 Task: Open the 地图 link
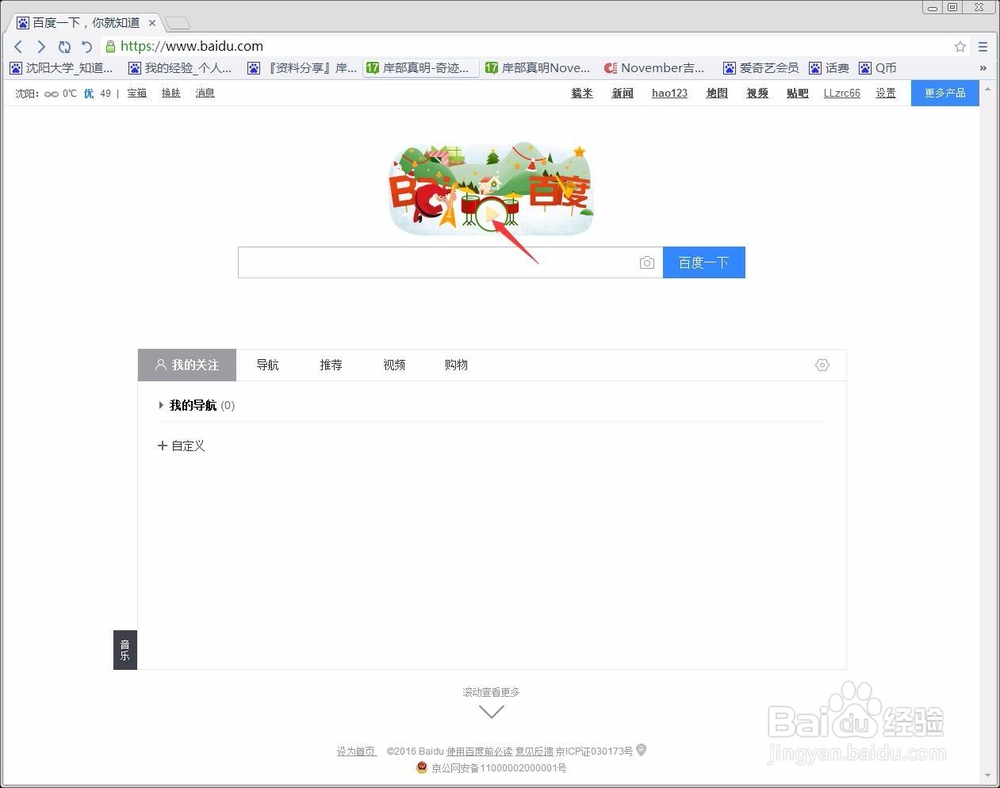717,93
